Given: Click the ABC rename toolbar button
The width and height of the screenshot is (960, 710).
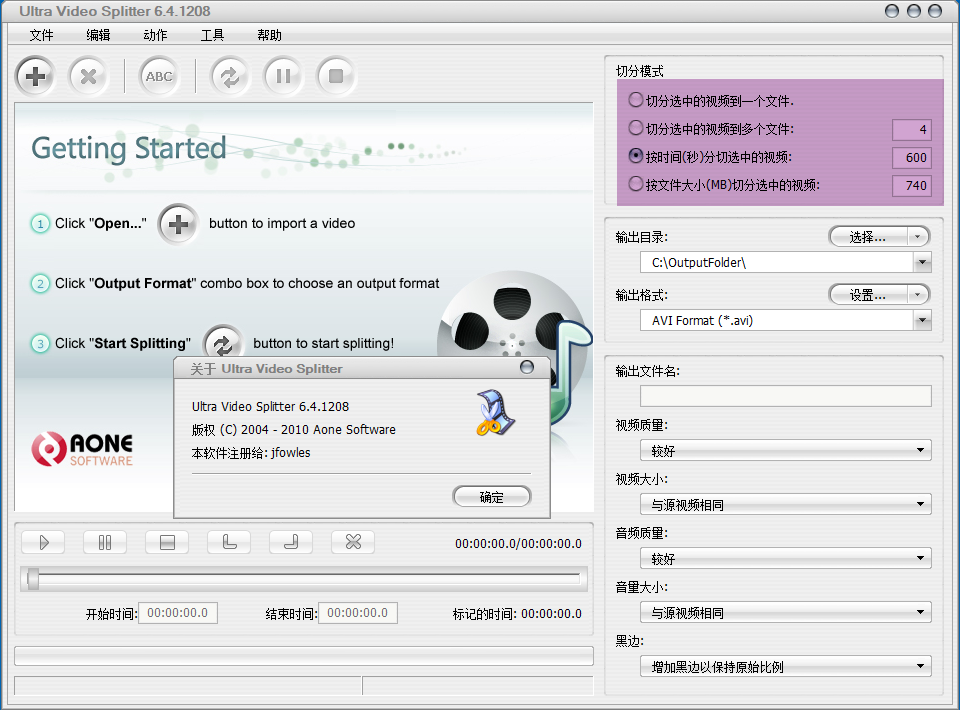Looking at the screenshot, I should click(159, 77).
